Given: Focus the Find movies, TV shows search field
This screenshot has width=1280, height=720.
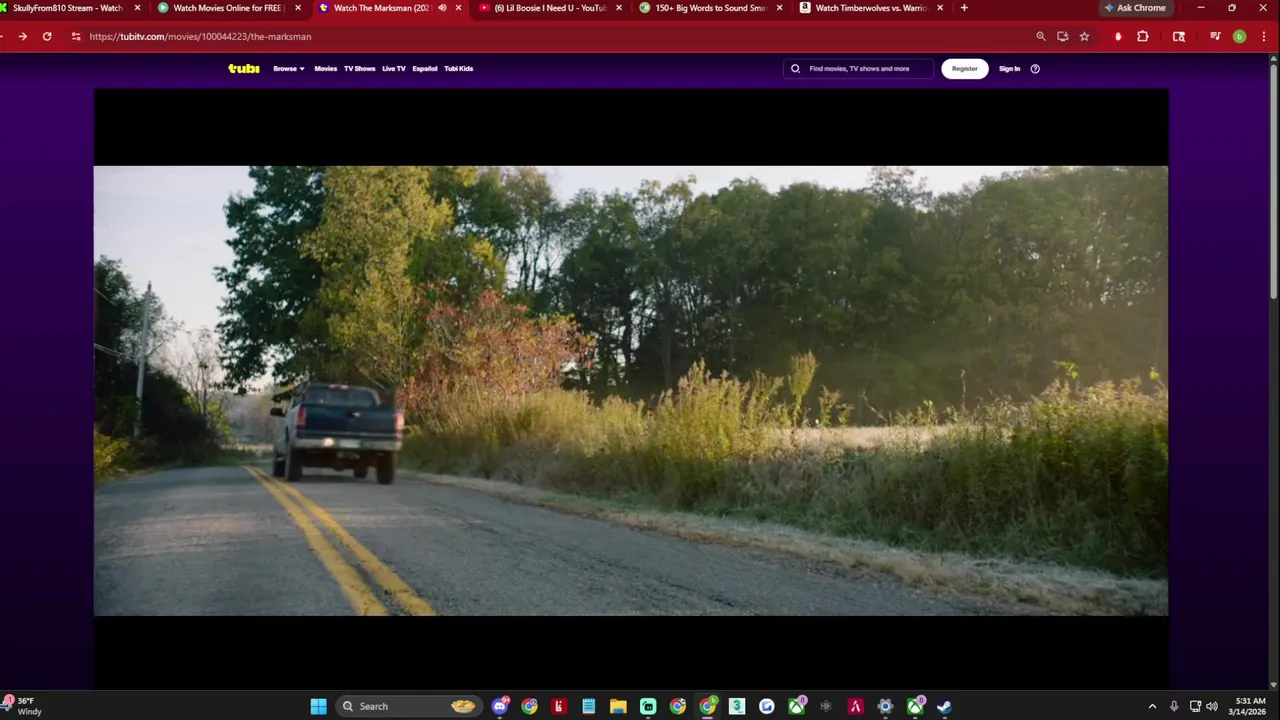Looking at the screenshot, I should (x=859, y=69).
